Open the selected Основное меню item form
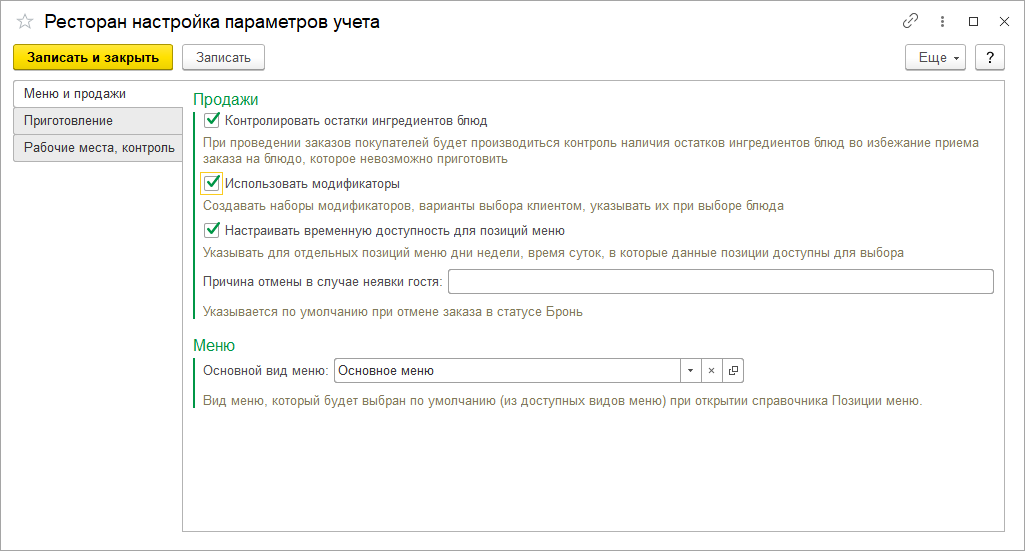The width and height of the screenshot is (1025, 551). (x=733, y=370)
